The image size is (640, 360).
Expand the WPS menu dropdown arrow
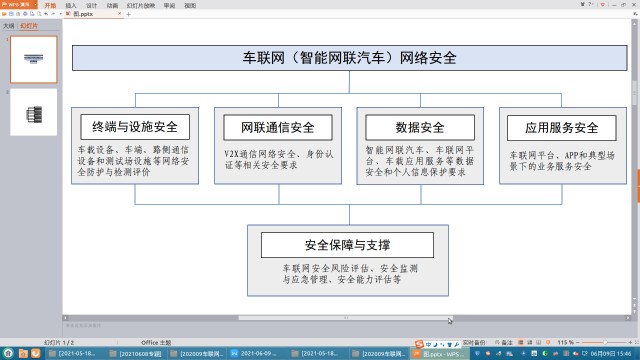point(35,4)
